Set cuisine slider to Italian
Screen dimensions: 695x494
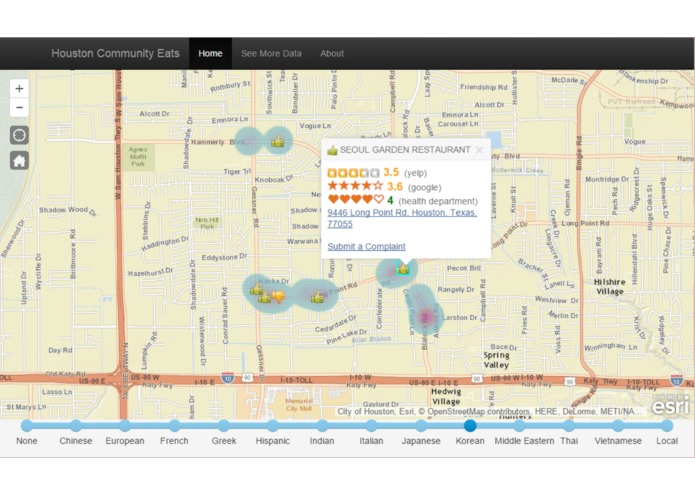point(371,426)
